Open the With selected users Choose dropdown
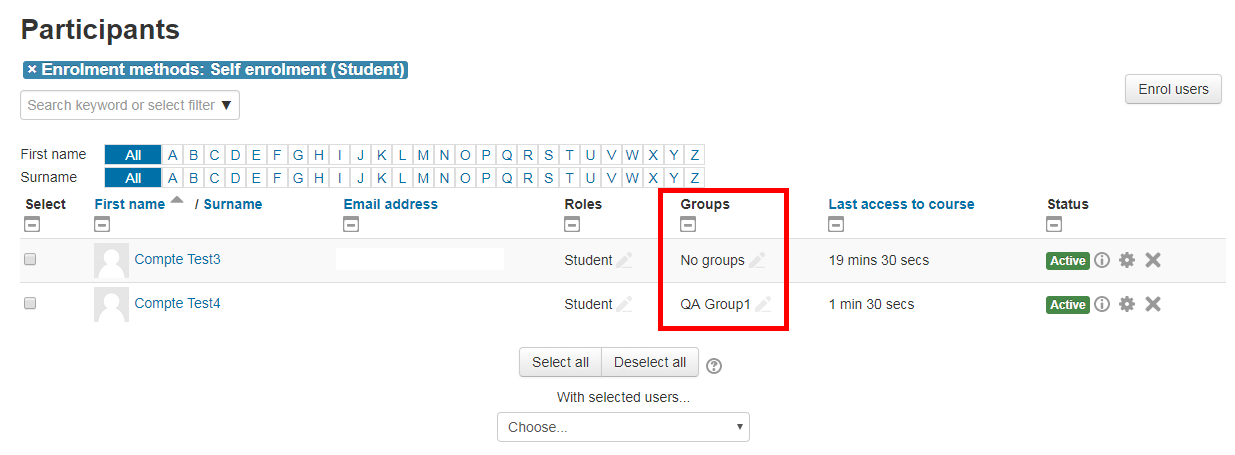This screenshot has width=1235, height=455. click(x=623, y=427)
